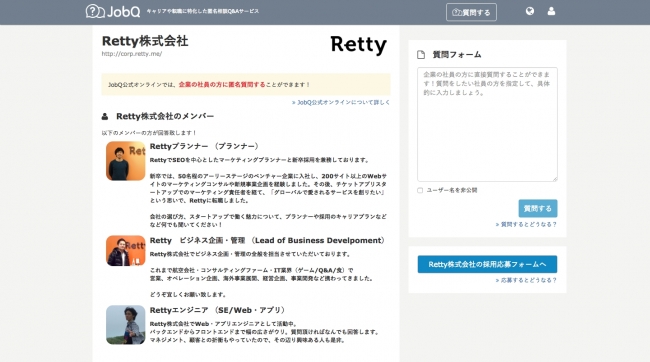Visit the http://corp.retty.me/ company link
The height and width of the screenshot is (362, 650).
click(131, 53)
